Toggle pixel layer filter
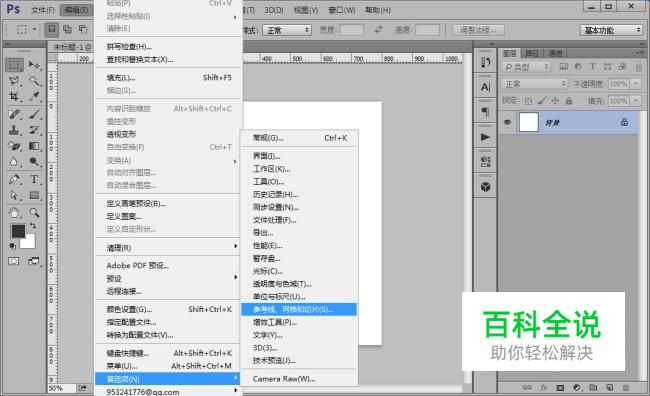This screenshot has width=650, height=396. tap(563, 67)
